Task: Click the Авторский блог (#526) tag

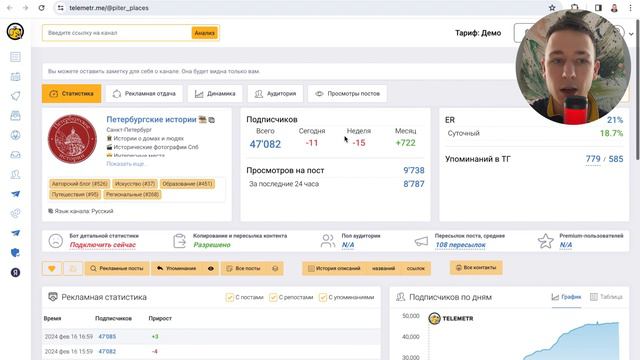Action: [x=80, y=184]
